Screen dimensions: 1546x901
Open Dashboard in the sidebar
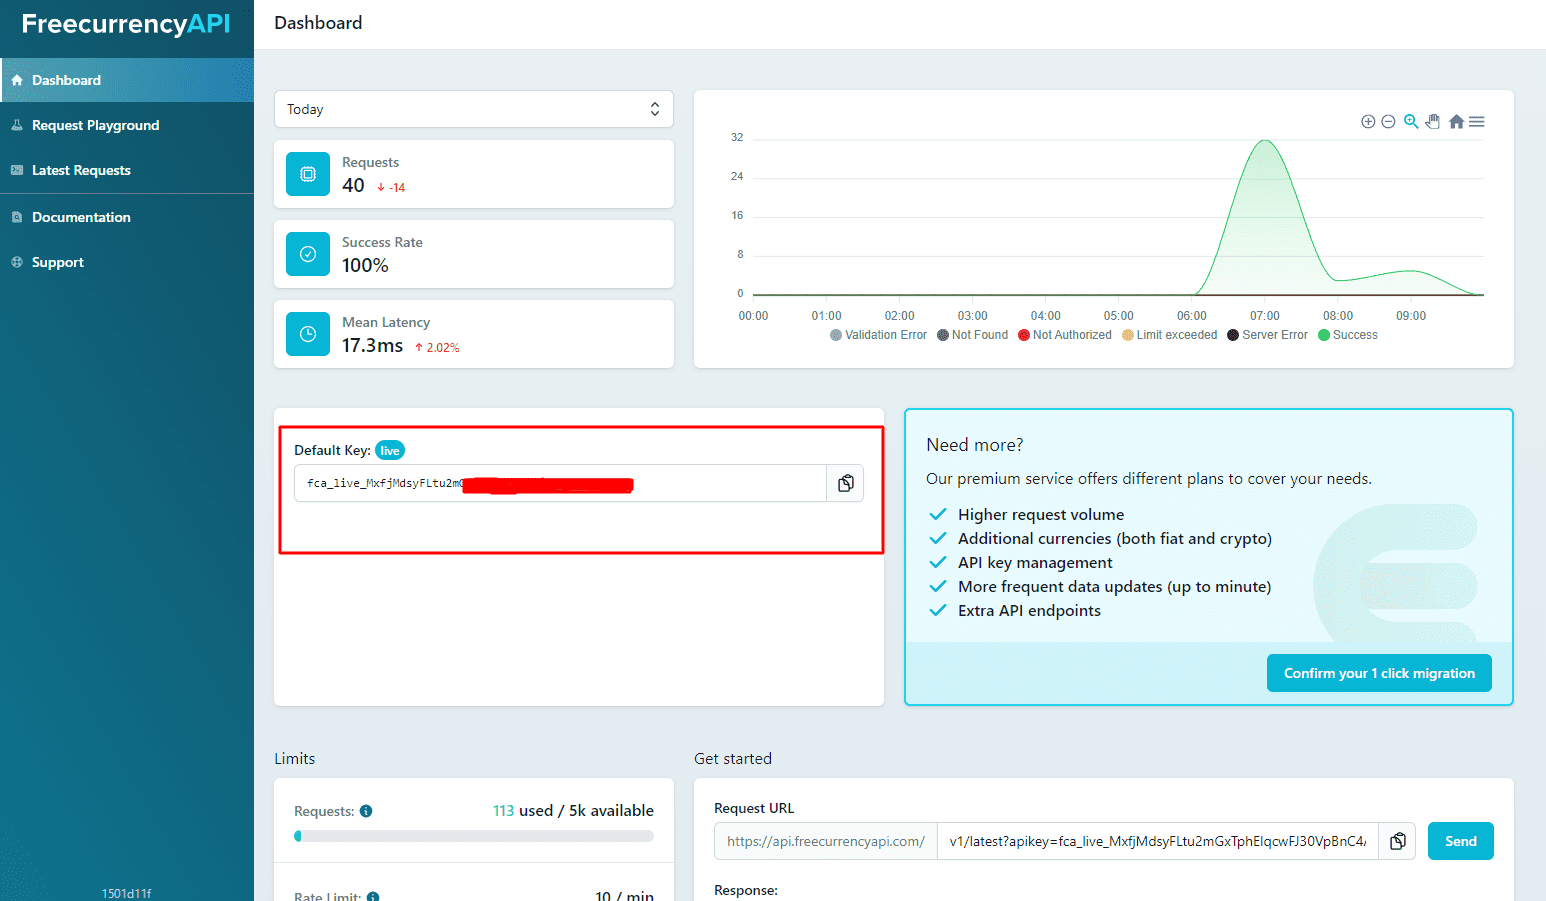(127, 80)
